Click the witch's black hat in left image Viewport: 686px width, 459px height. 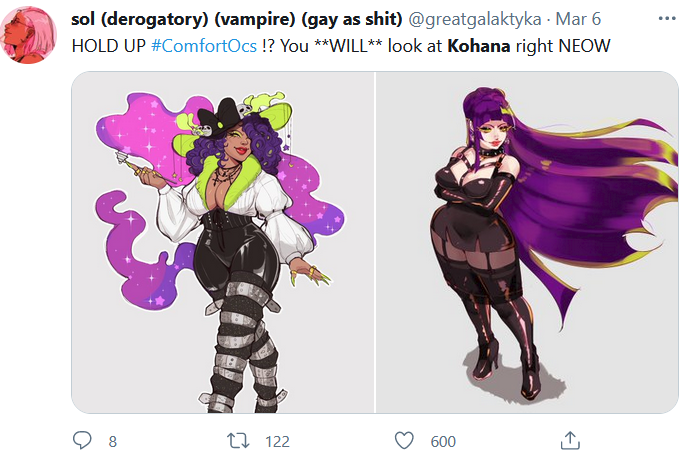(221, 117)
